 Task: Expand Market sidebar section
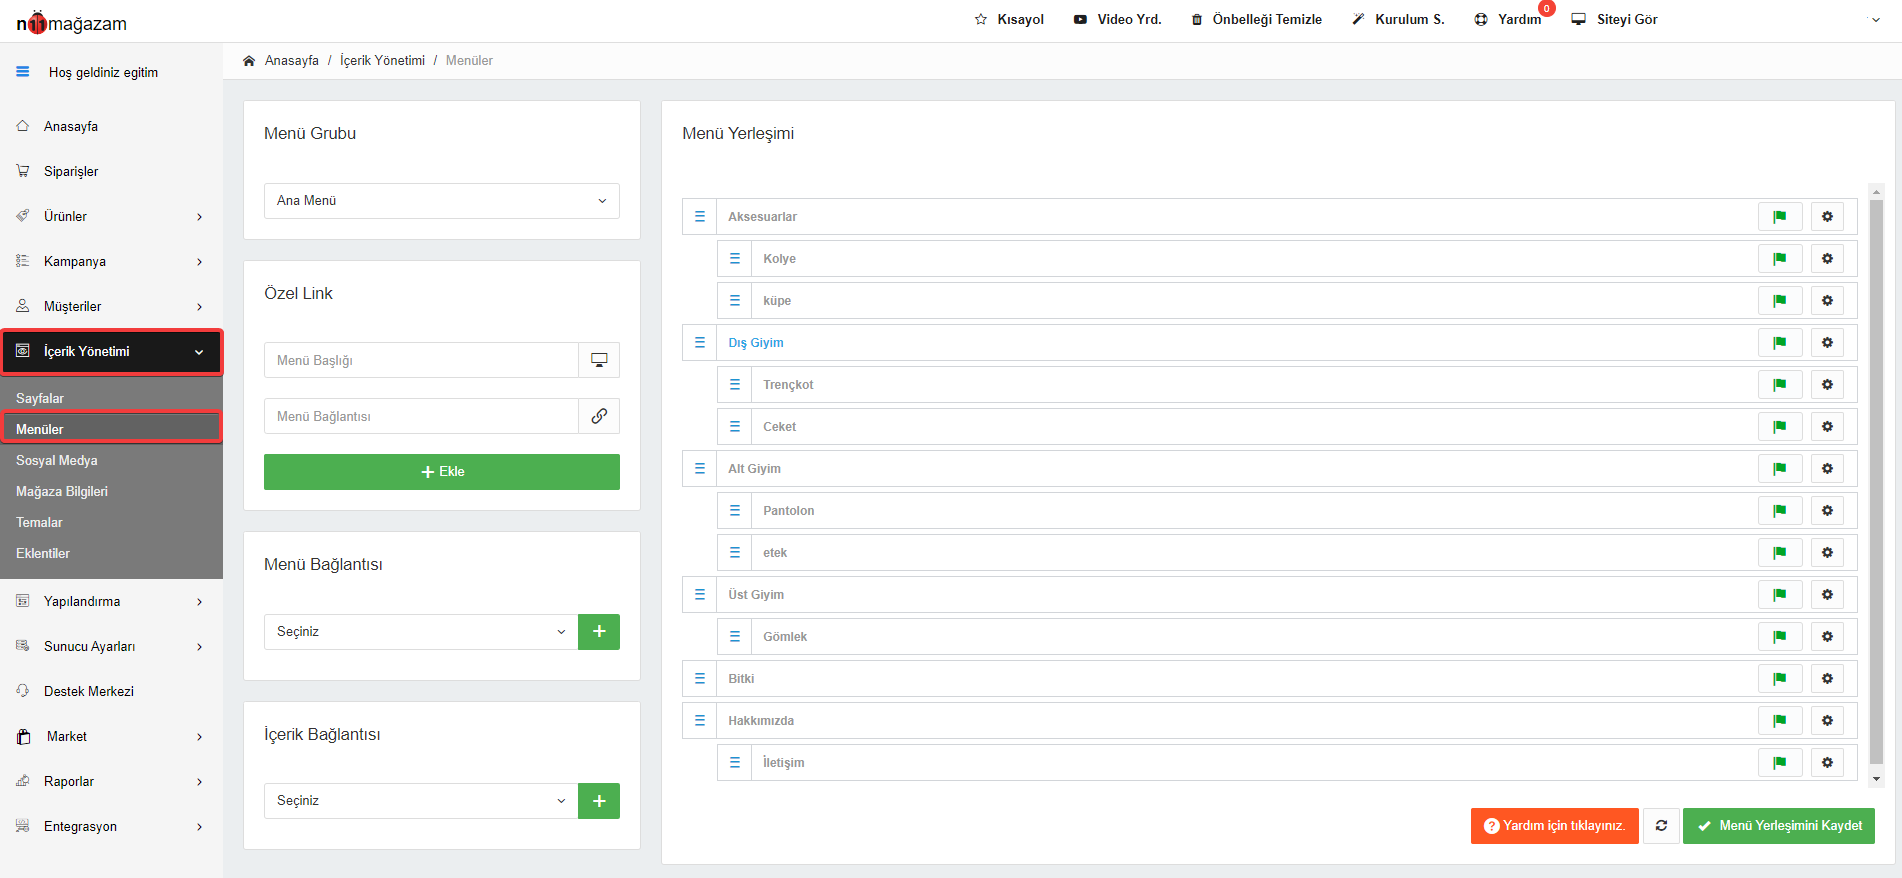111,736
